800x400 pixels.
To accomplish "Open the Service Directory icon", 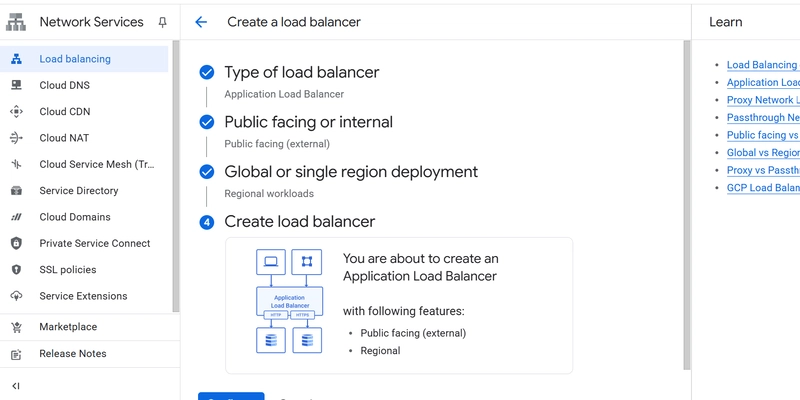I will [x=16, y=191].
